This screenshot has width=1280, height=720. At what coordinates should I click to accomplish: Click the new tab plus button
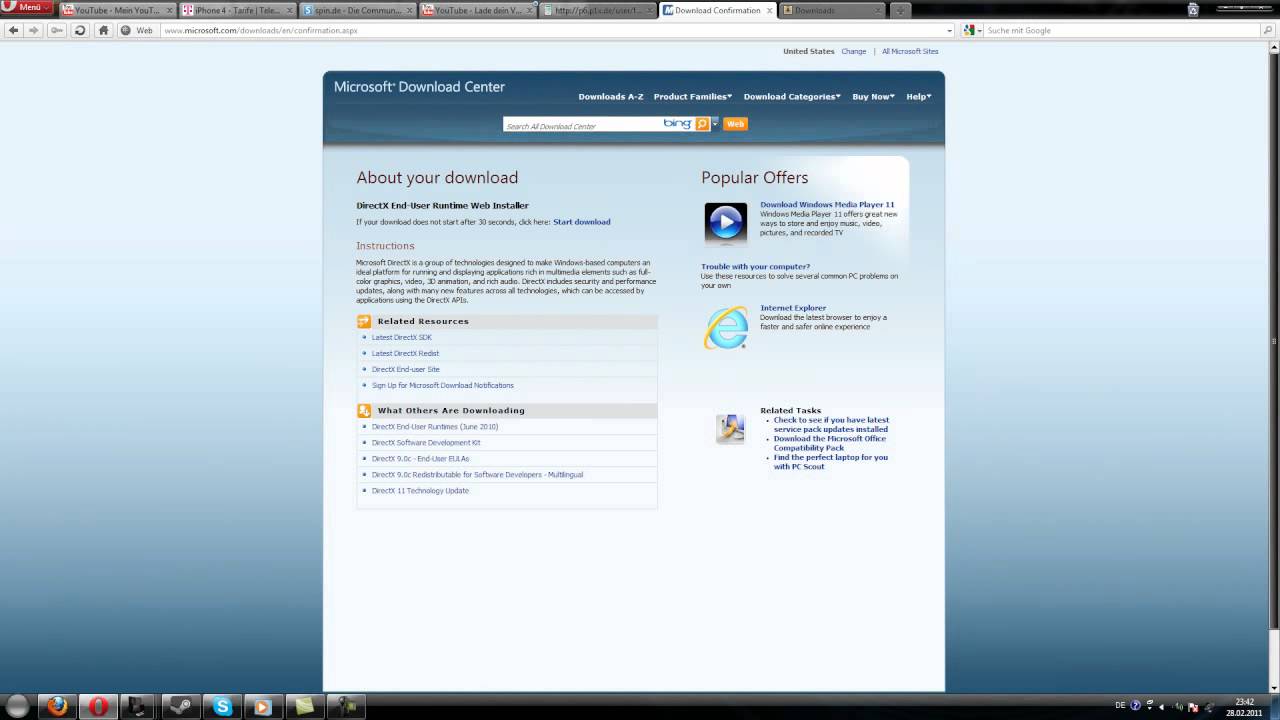click(899, 10)
